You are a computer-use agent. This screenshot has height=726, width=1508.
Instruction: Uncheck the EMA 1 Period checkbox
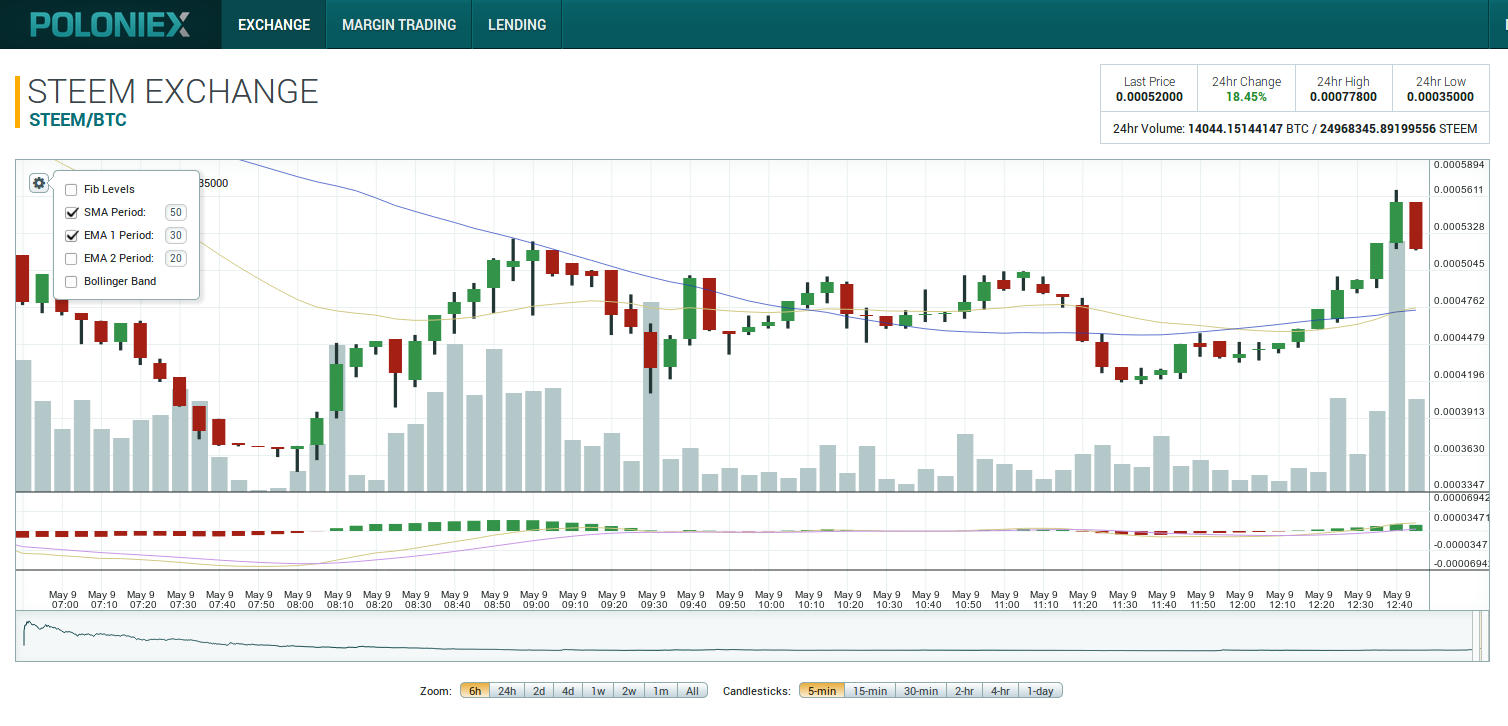point(71,236)
